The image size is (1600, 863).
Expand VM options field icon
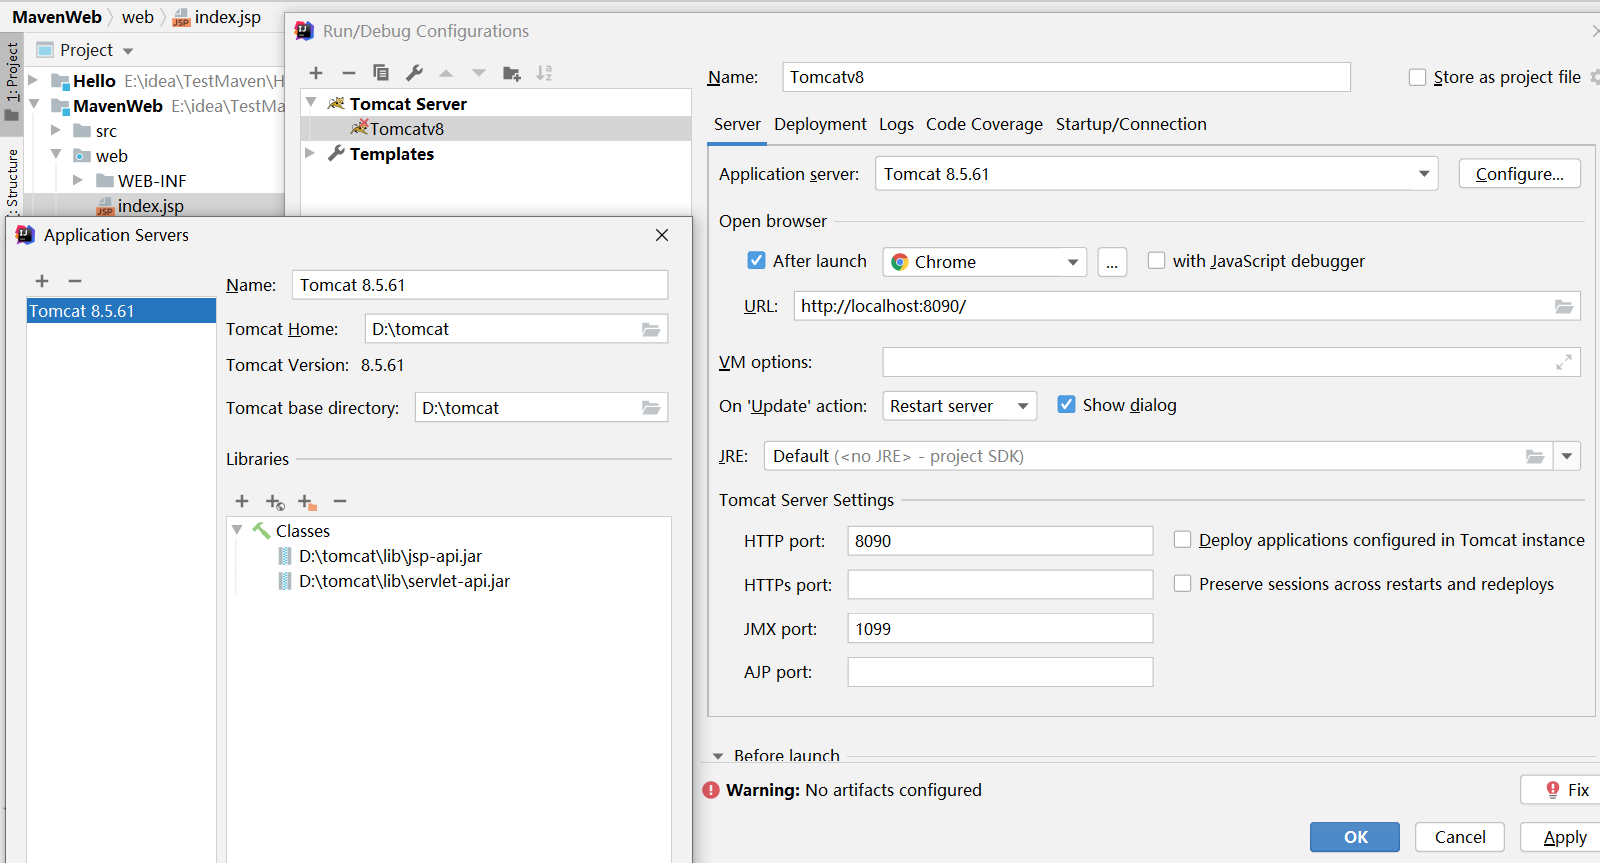(1564, 362)
